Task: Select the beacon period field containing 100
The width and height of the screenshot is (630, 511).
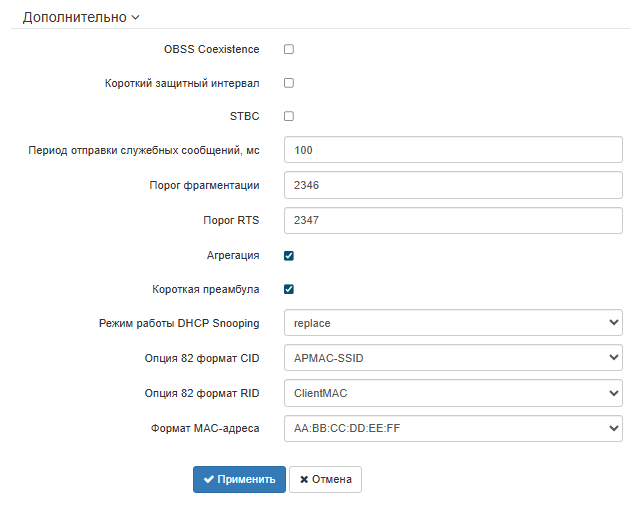Action: coord(453,150)
